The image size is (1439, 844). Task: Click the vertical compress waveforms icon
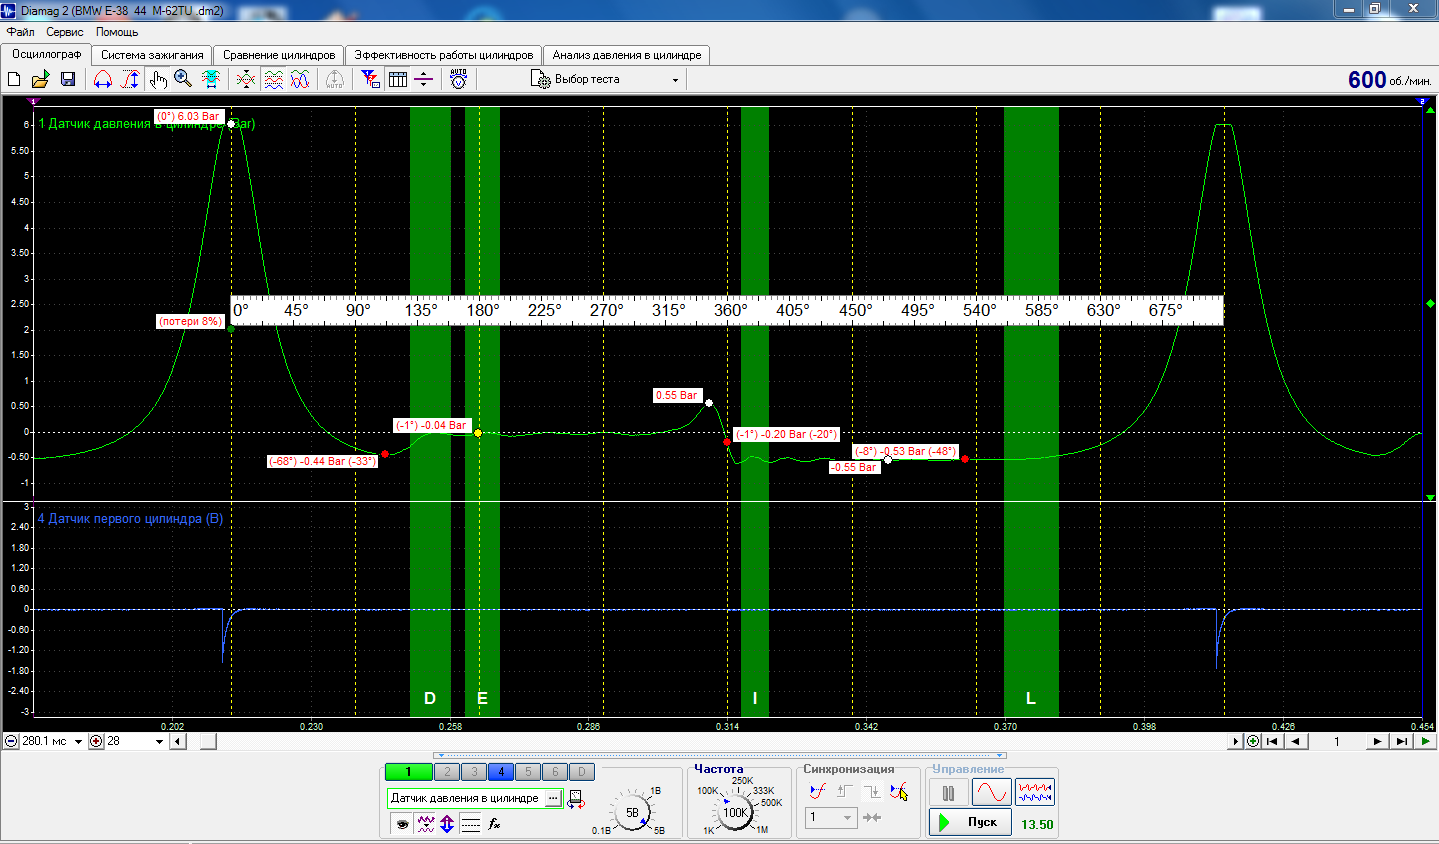(246, 80)
